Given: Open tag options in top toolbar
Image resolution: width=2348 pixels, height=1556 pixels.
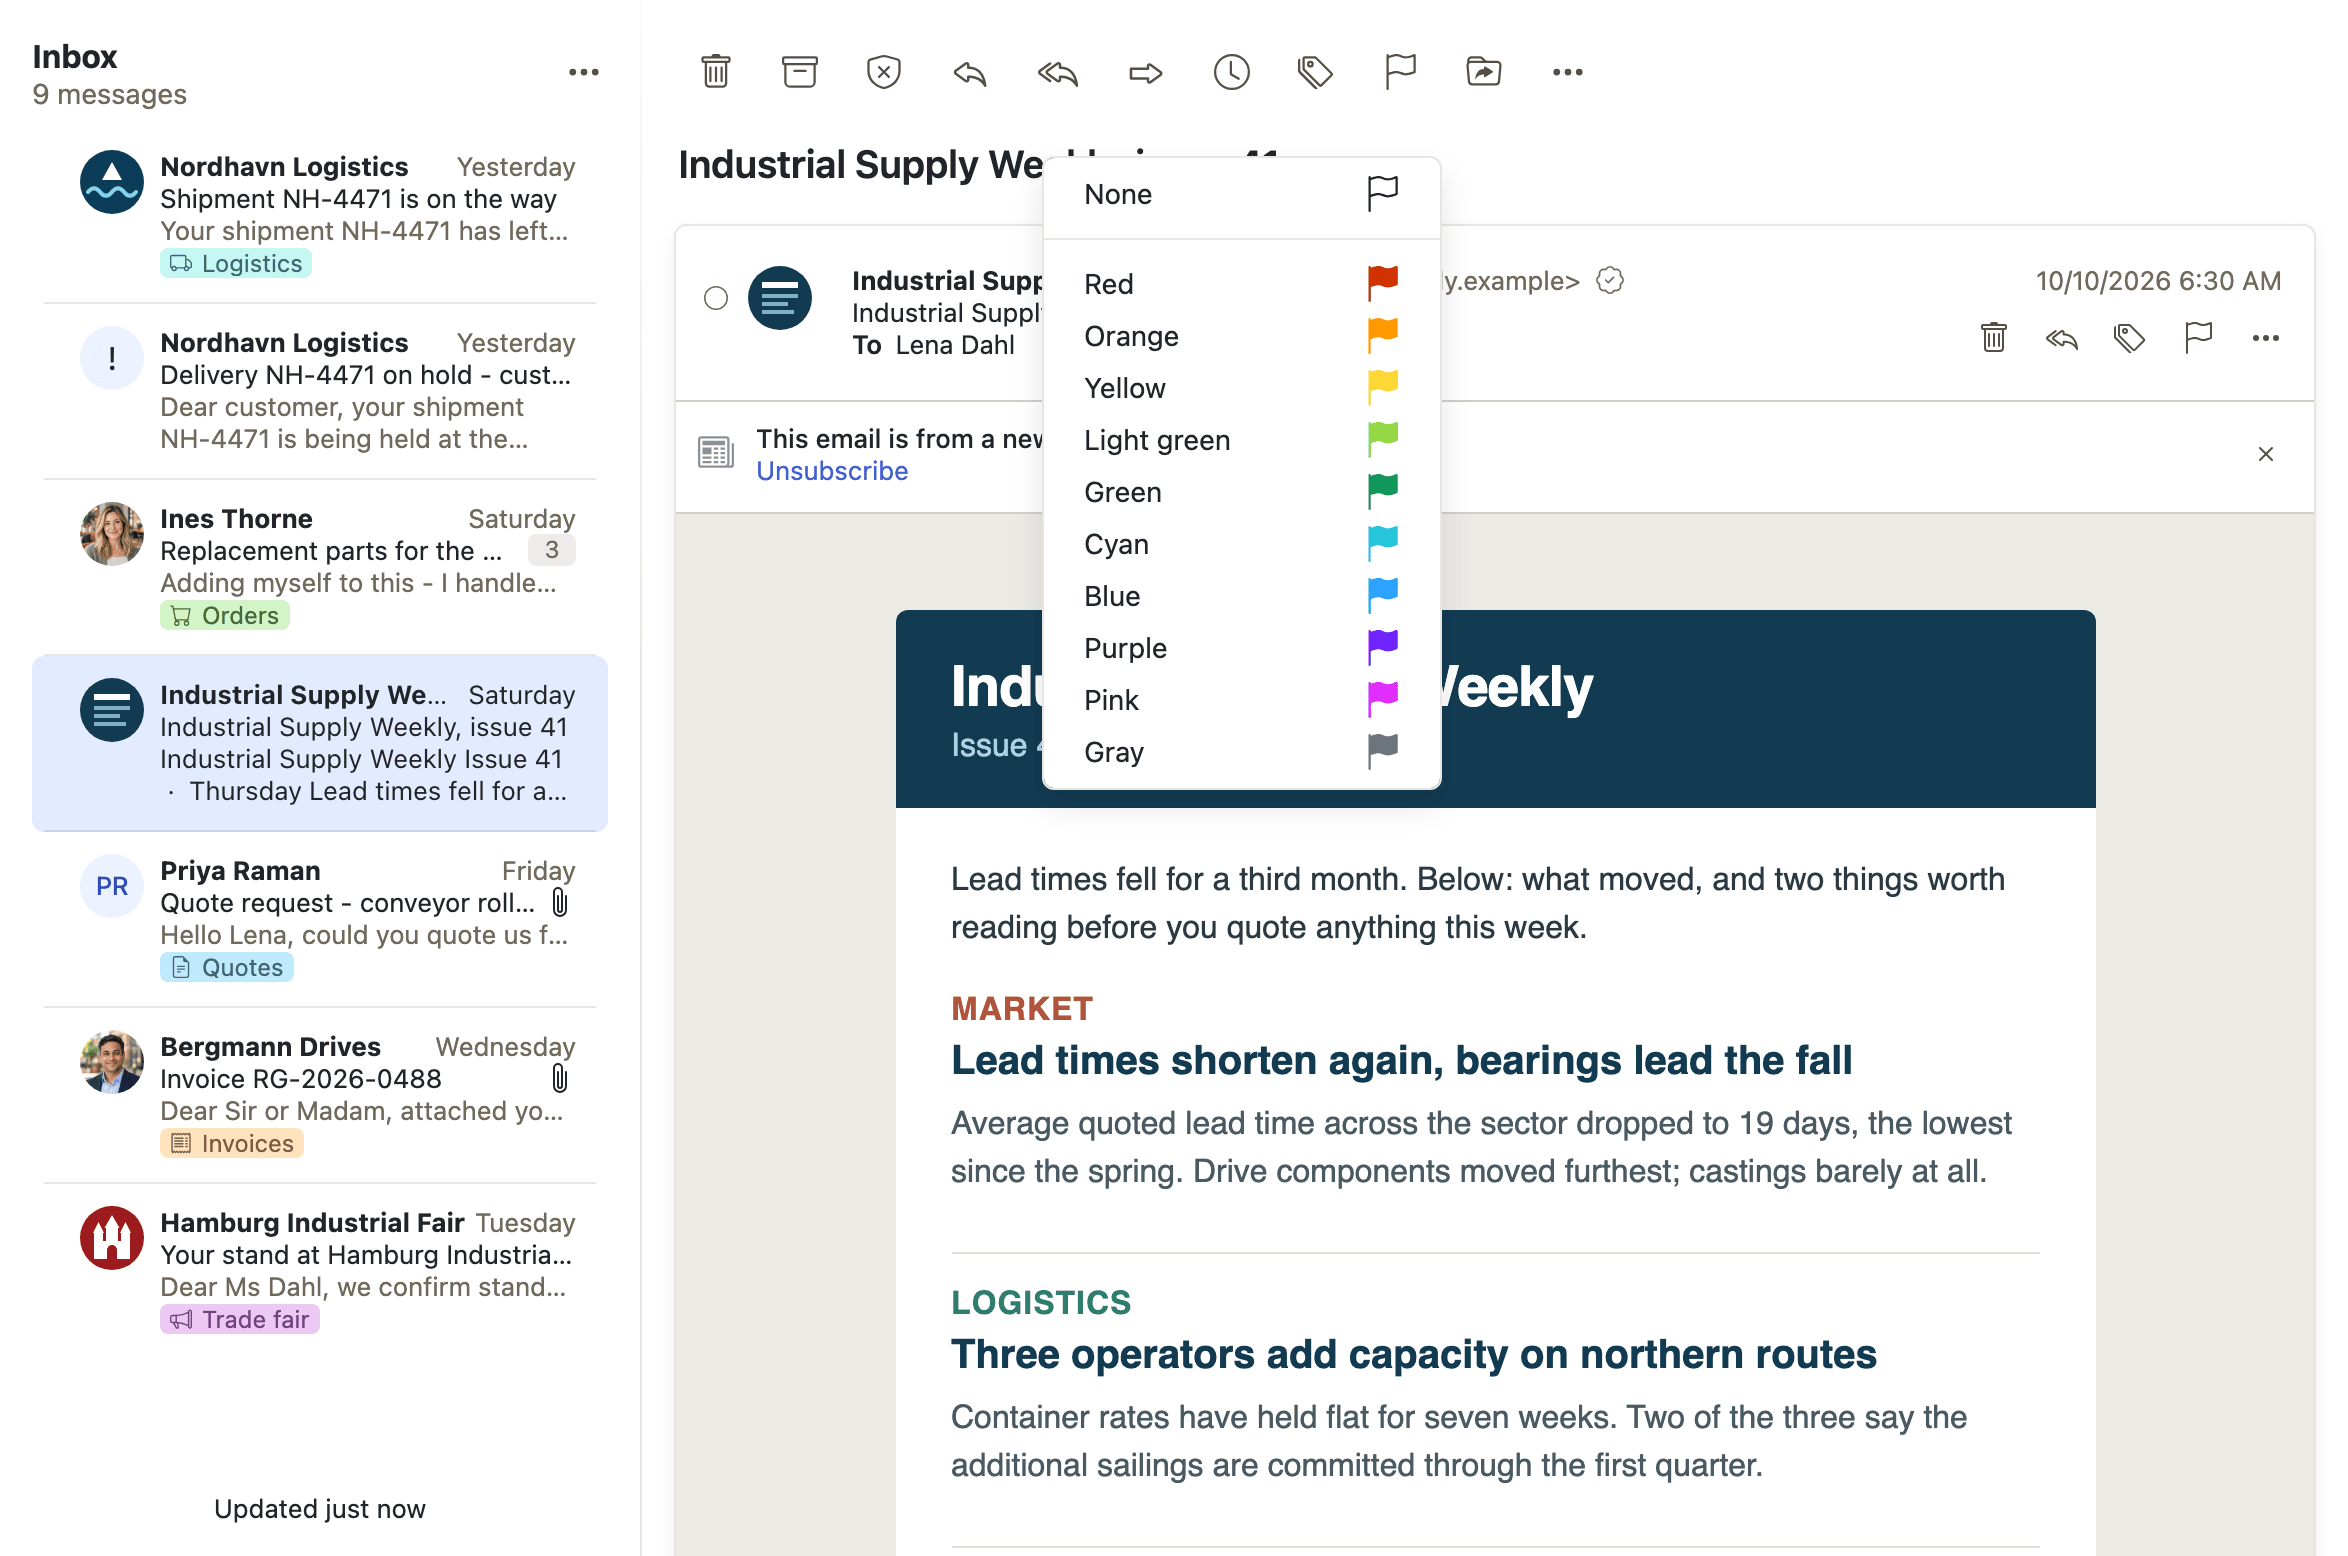Looking at the screenshot, I should tap(1316, 72).
